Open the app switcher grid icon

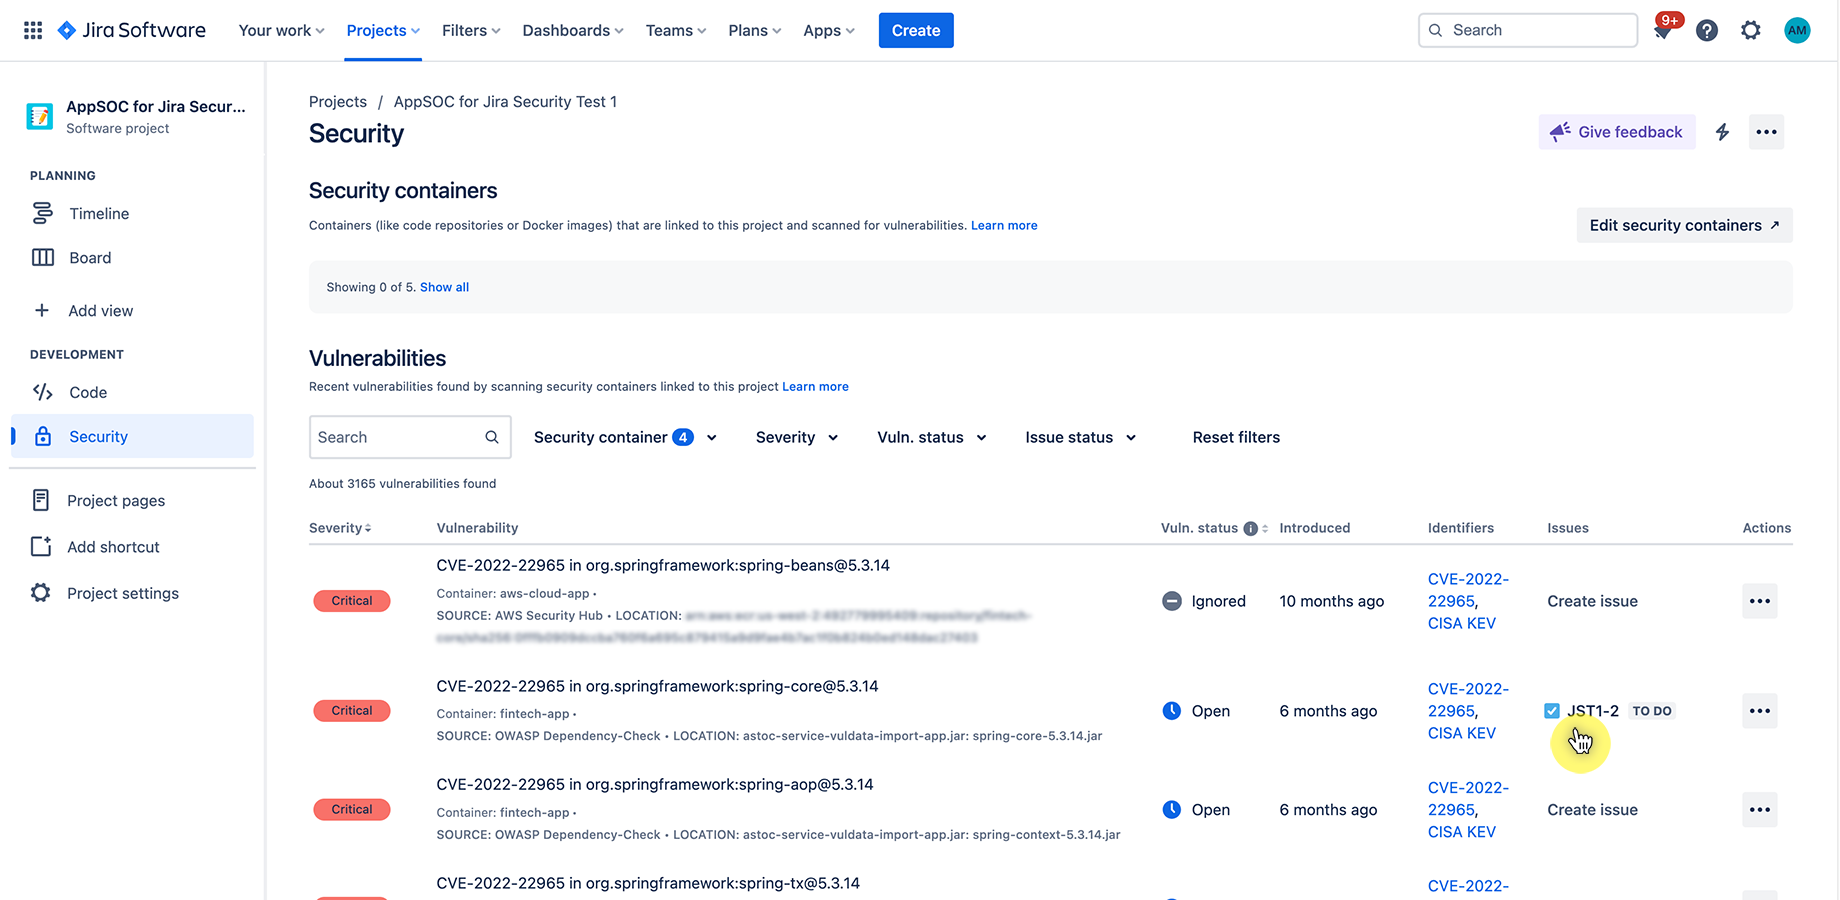pyautogui.click(x=33, y=30)
